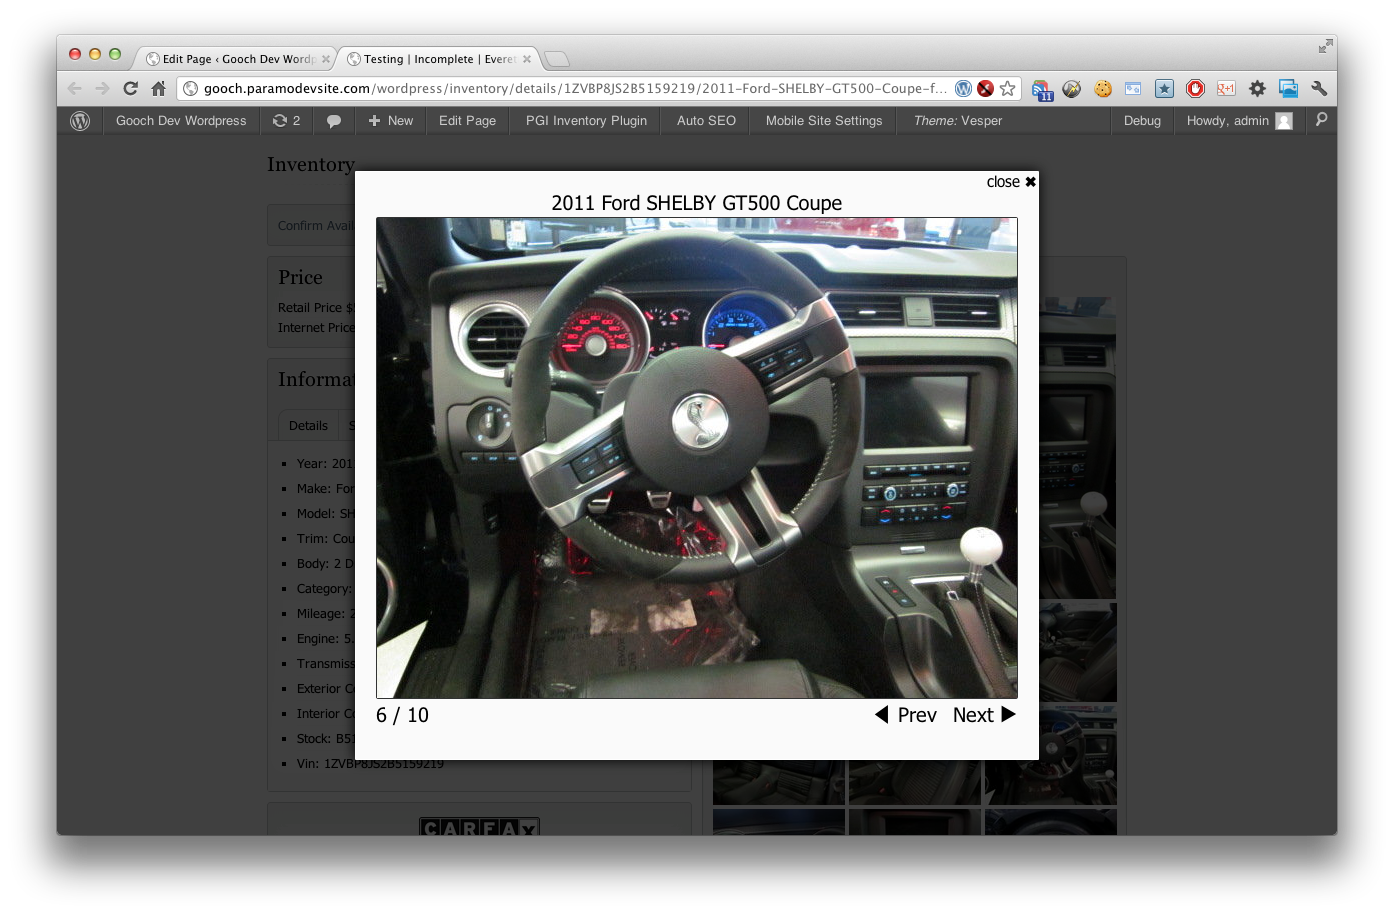Open the Theme: Vesper menu
This screenshot has width=1394, height=914.
pos(958,121)
